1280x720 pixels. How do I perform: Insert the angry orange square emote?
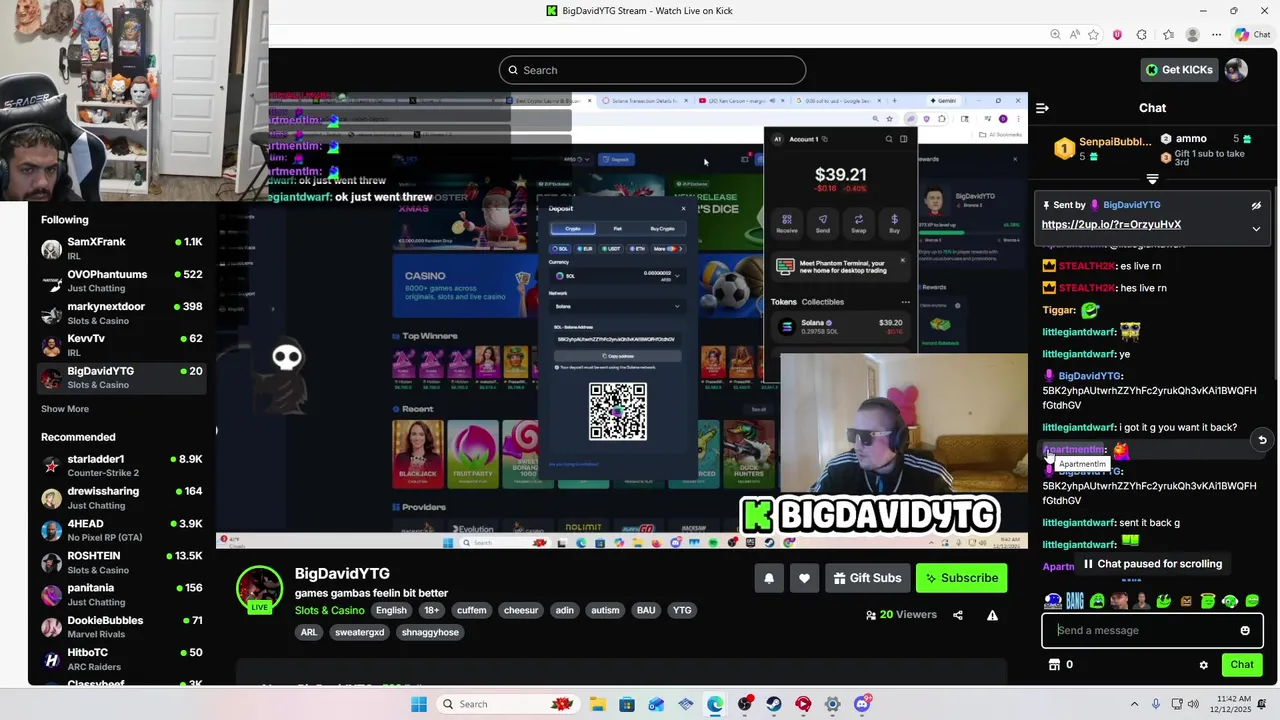tap(1186, 601)
